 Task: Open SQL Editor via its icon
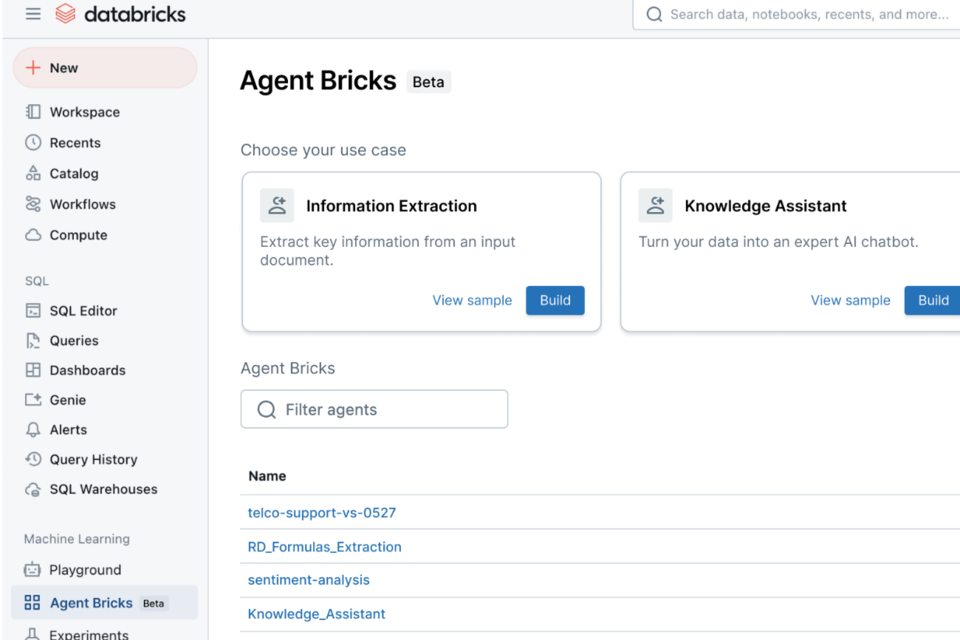pyautogui.click(x=33, y=311)
